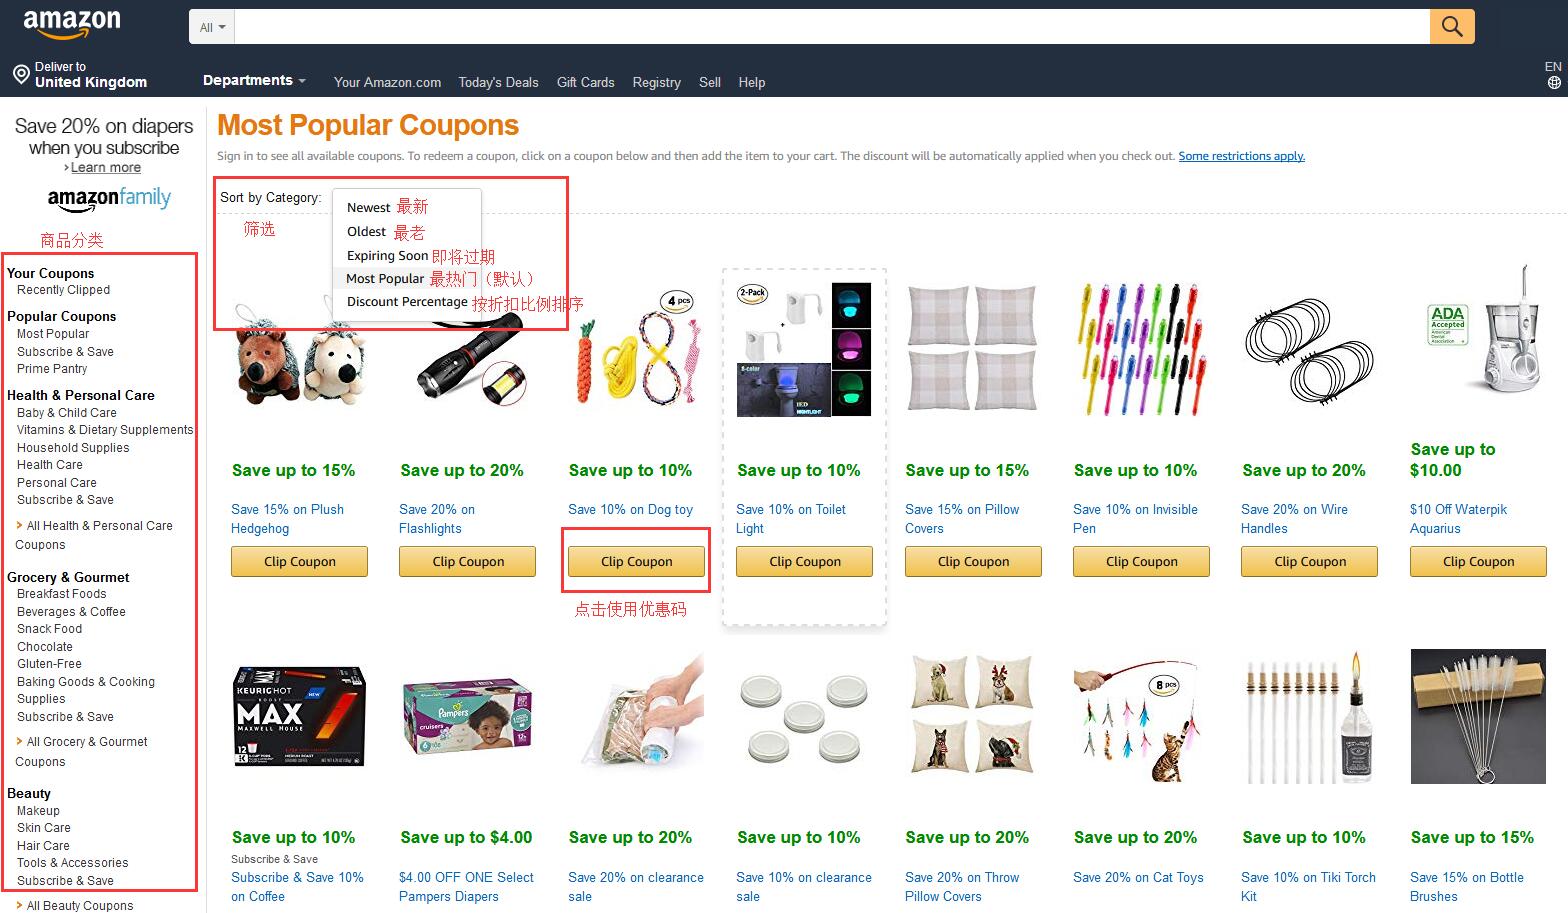Expand the Departments menu
The width and height of the screenshot is (1568, 913).
(x=253, y=81)
